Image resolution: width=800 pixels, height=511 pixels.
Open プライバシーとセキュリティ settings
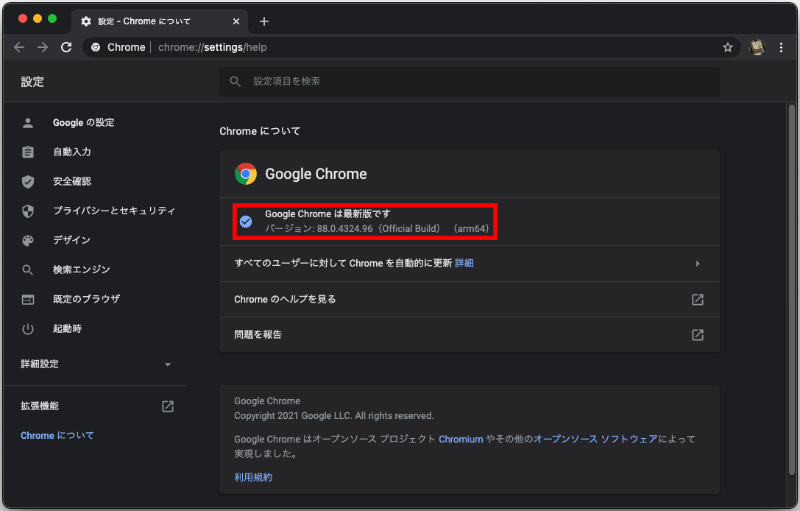tap(114, 211)
